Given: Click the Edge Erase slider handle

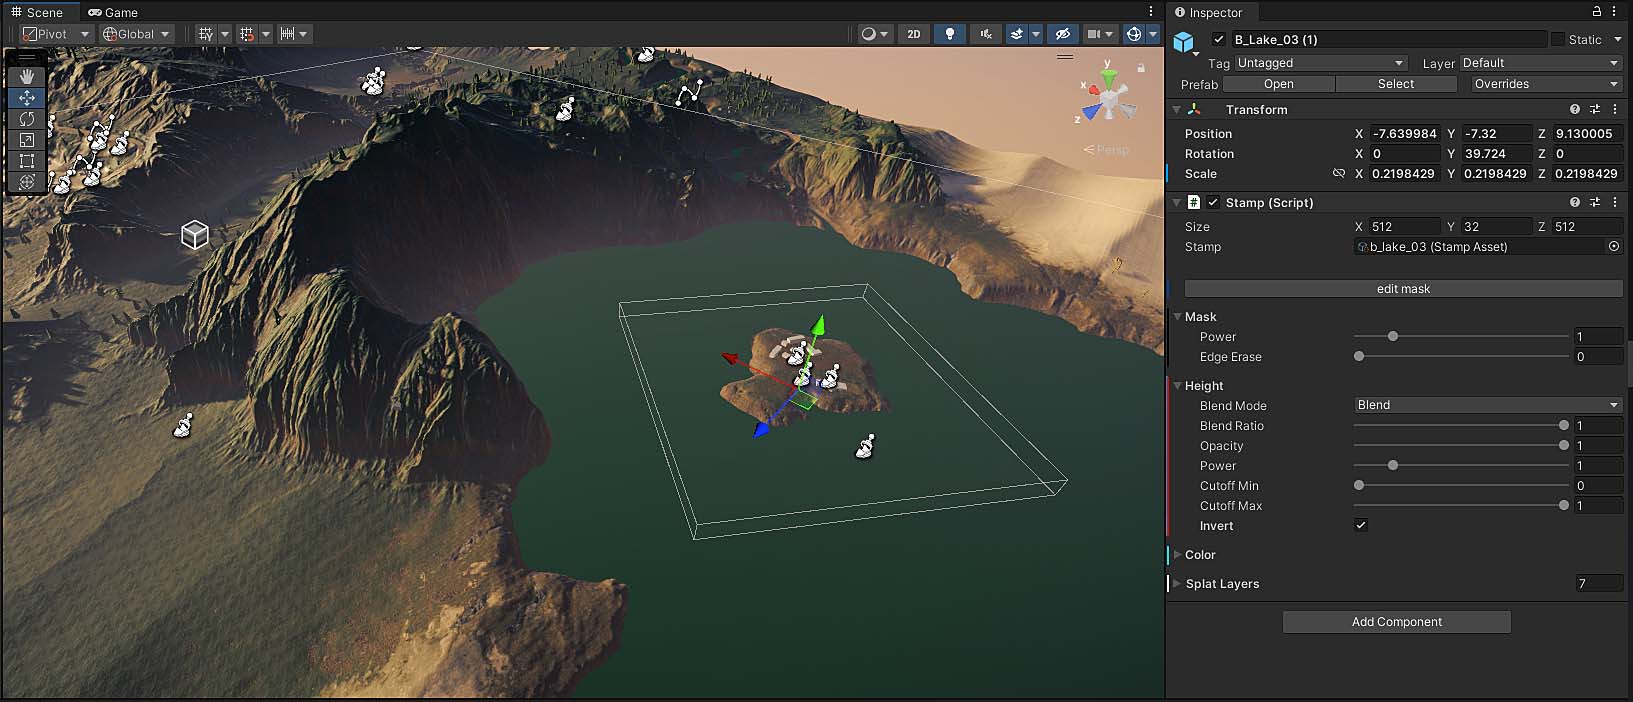Looking at the screenshot, I should (1359, 357).
